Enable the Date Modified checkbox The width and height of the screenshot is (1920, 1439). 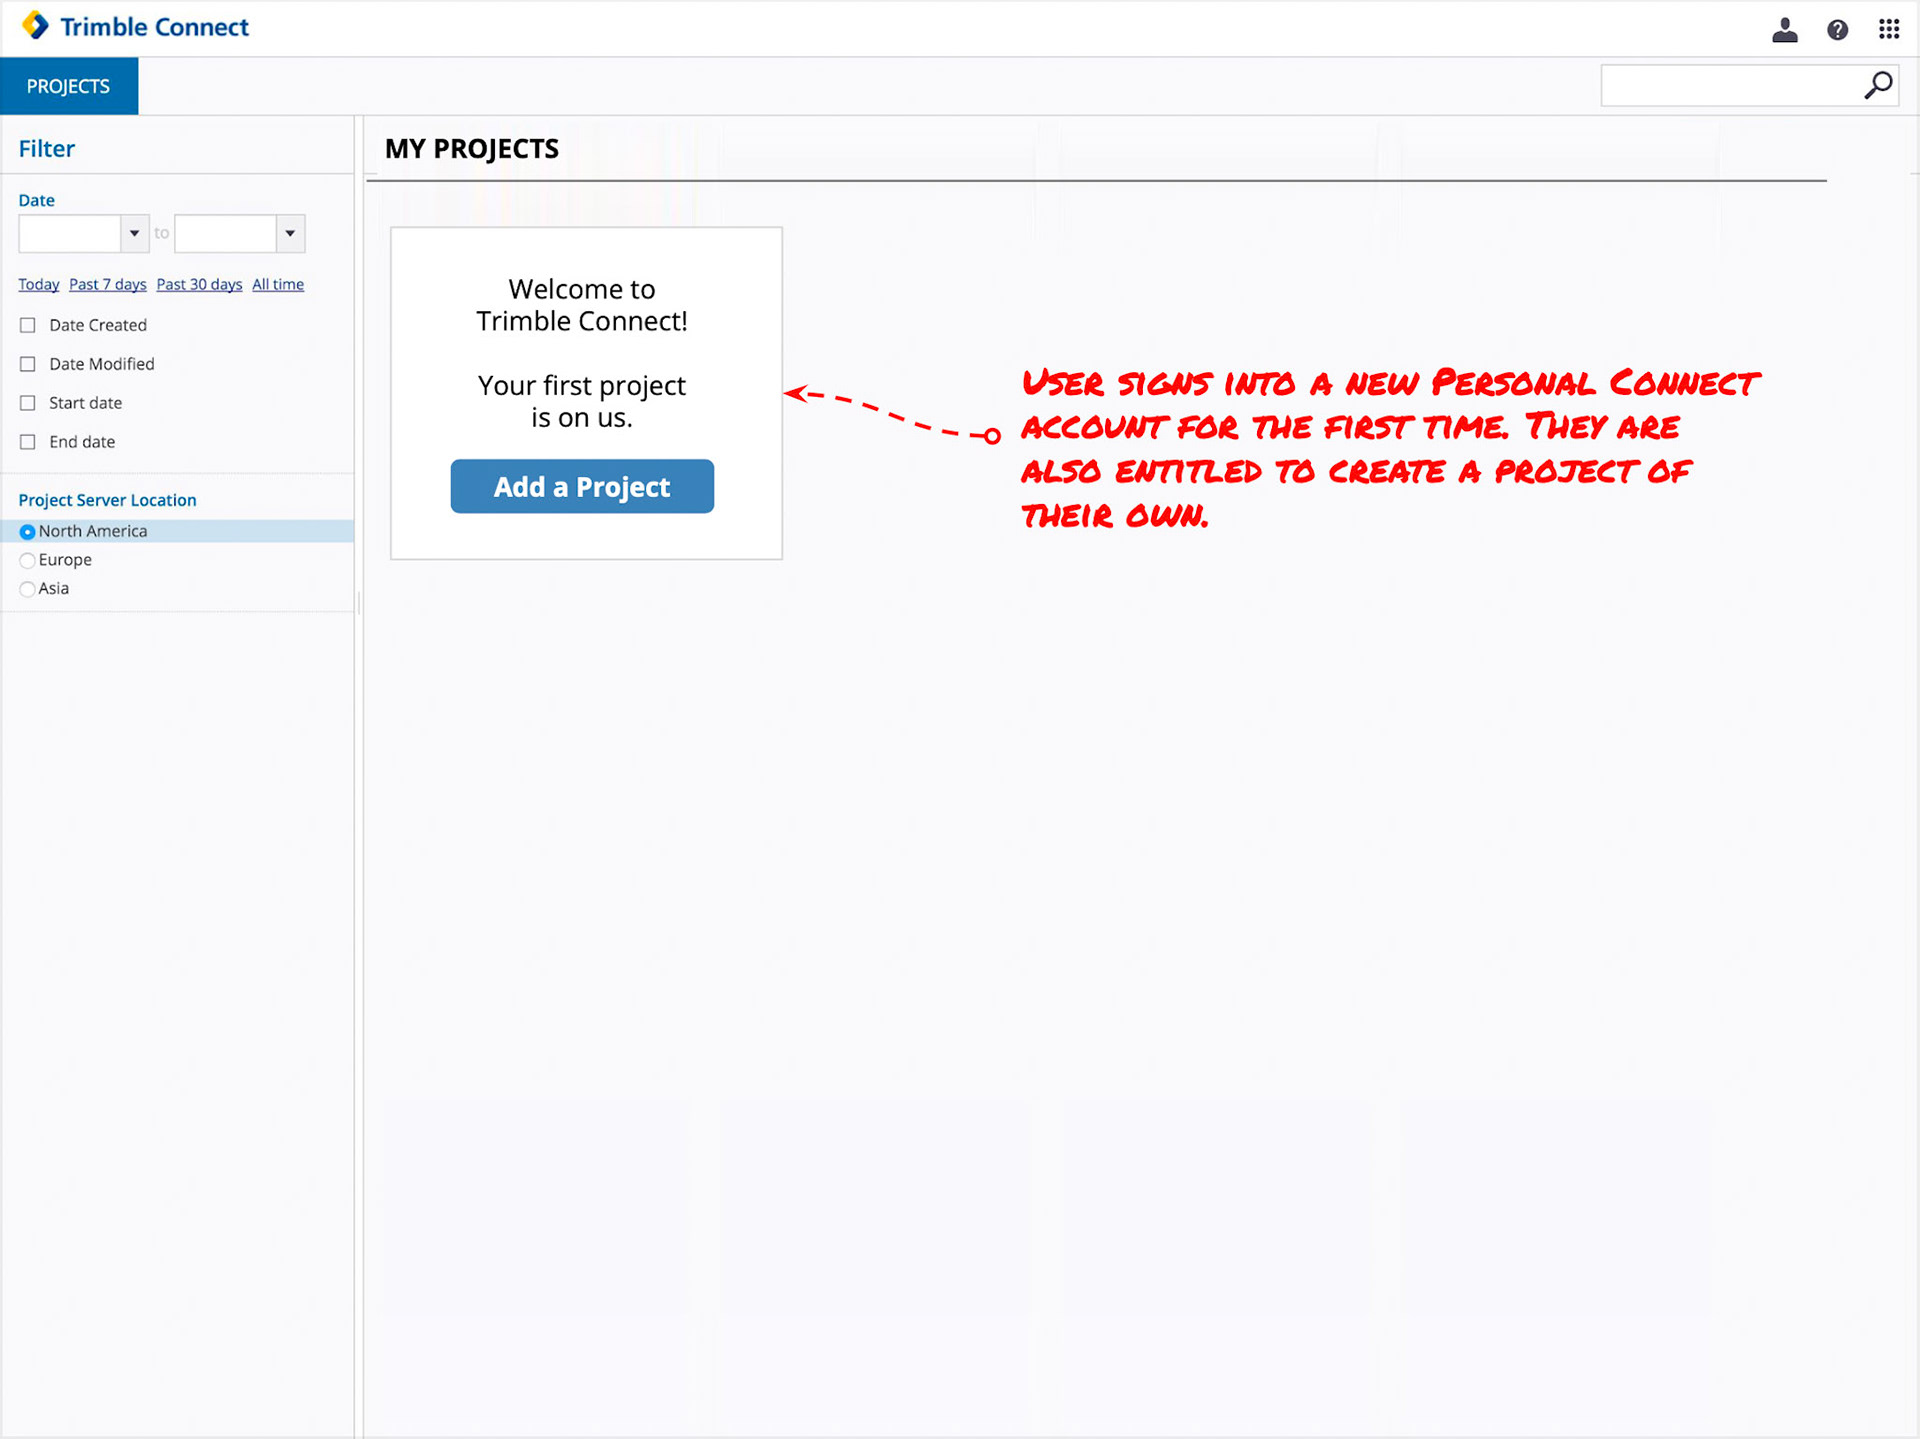tap(28, 364)
